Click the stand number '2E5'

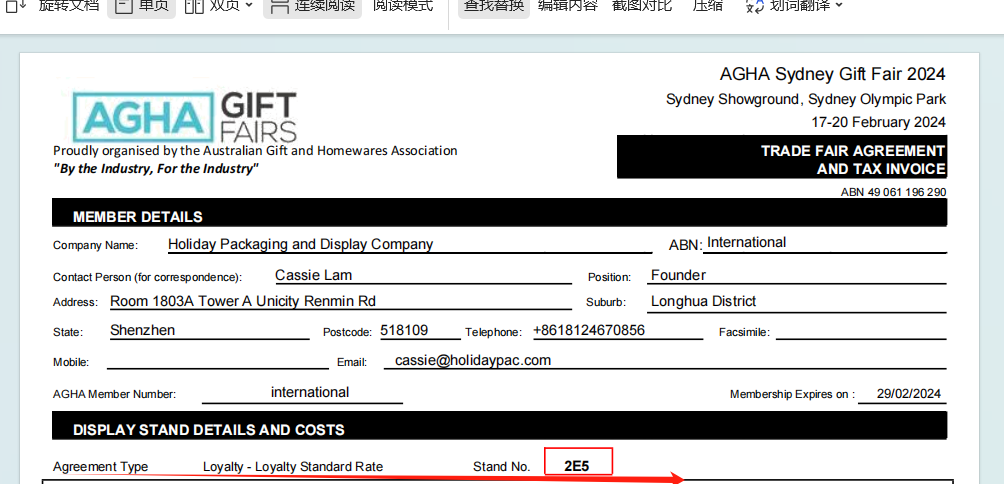click(576, 466)
